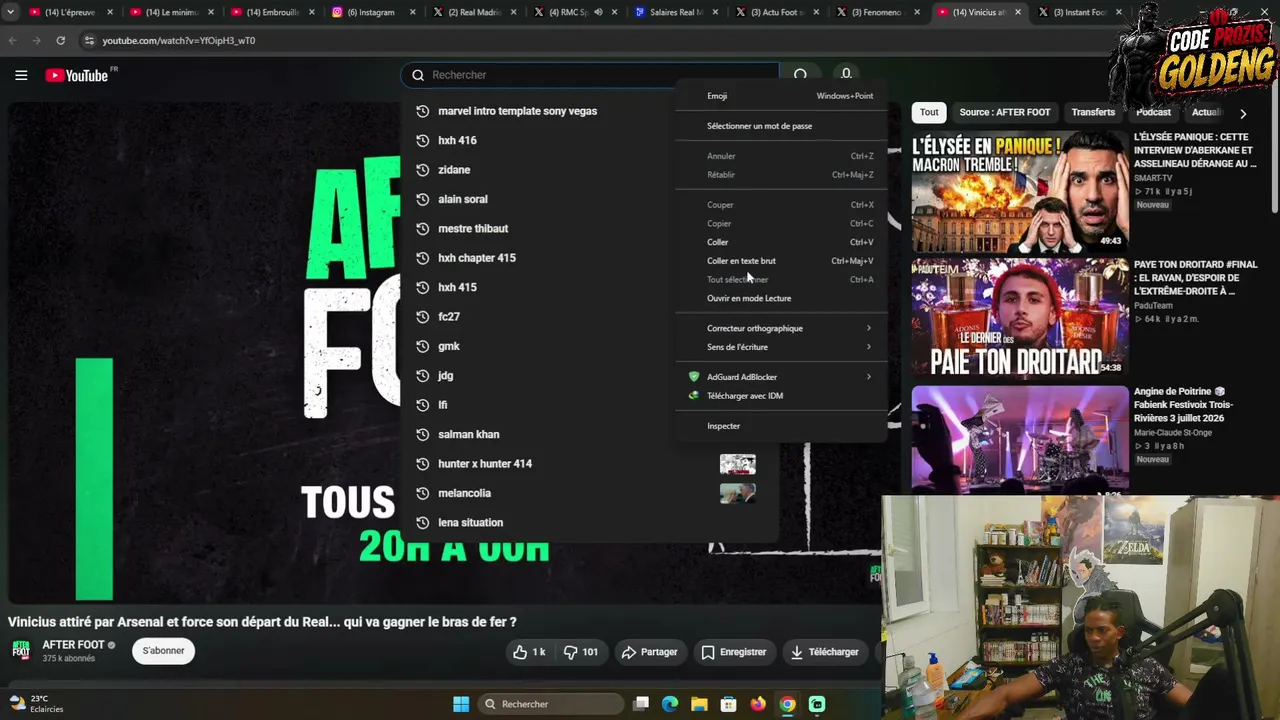
Task: Launch Microsoft Edge from the taskbar
Action: point(670,704)
